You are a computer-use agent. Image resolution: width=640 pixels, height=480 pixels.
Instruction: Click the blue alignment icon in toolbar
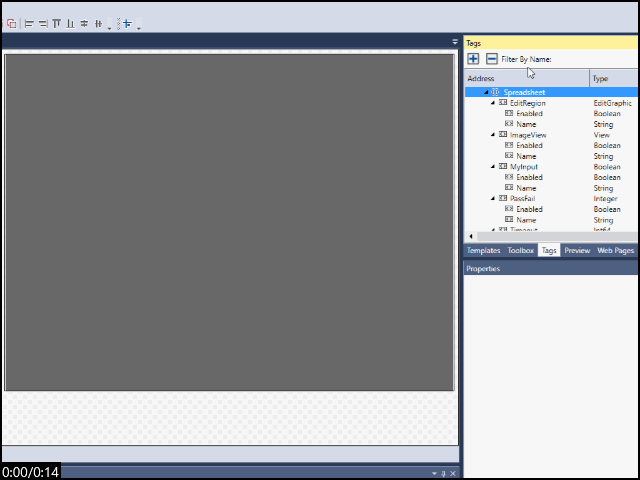tap(126, 23)
